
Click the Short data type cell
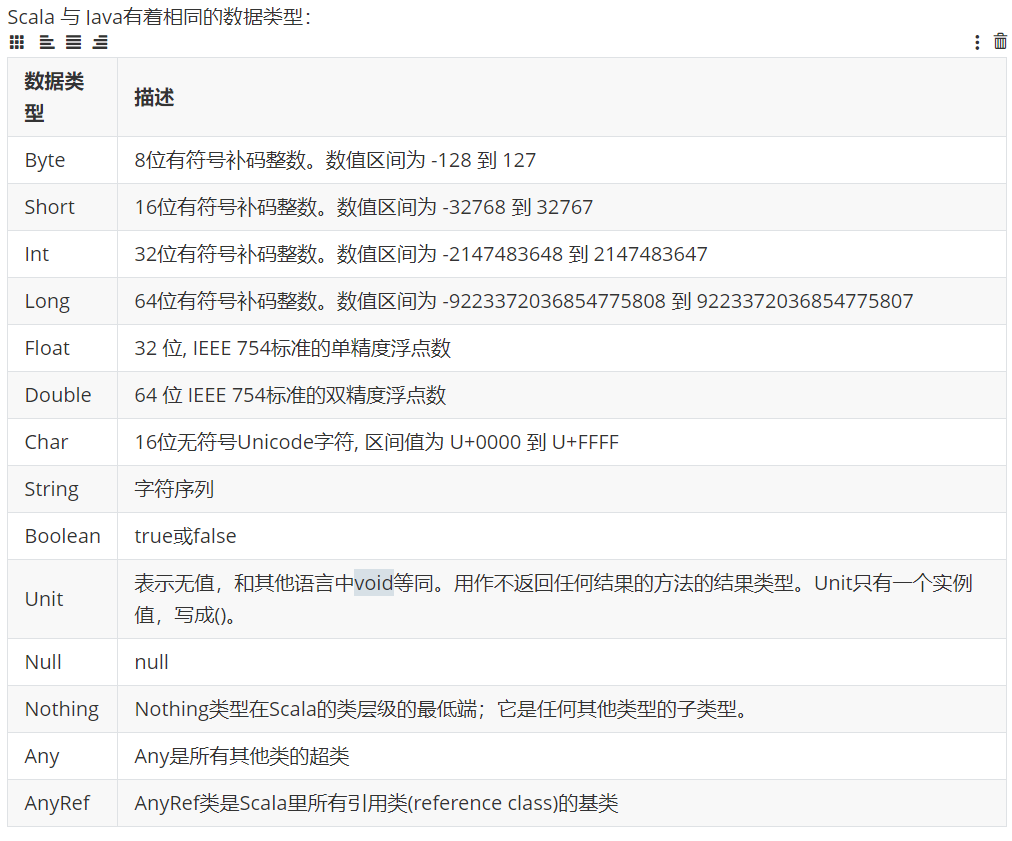63,207
